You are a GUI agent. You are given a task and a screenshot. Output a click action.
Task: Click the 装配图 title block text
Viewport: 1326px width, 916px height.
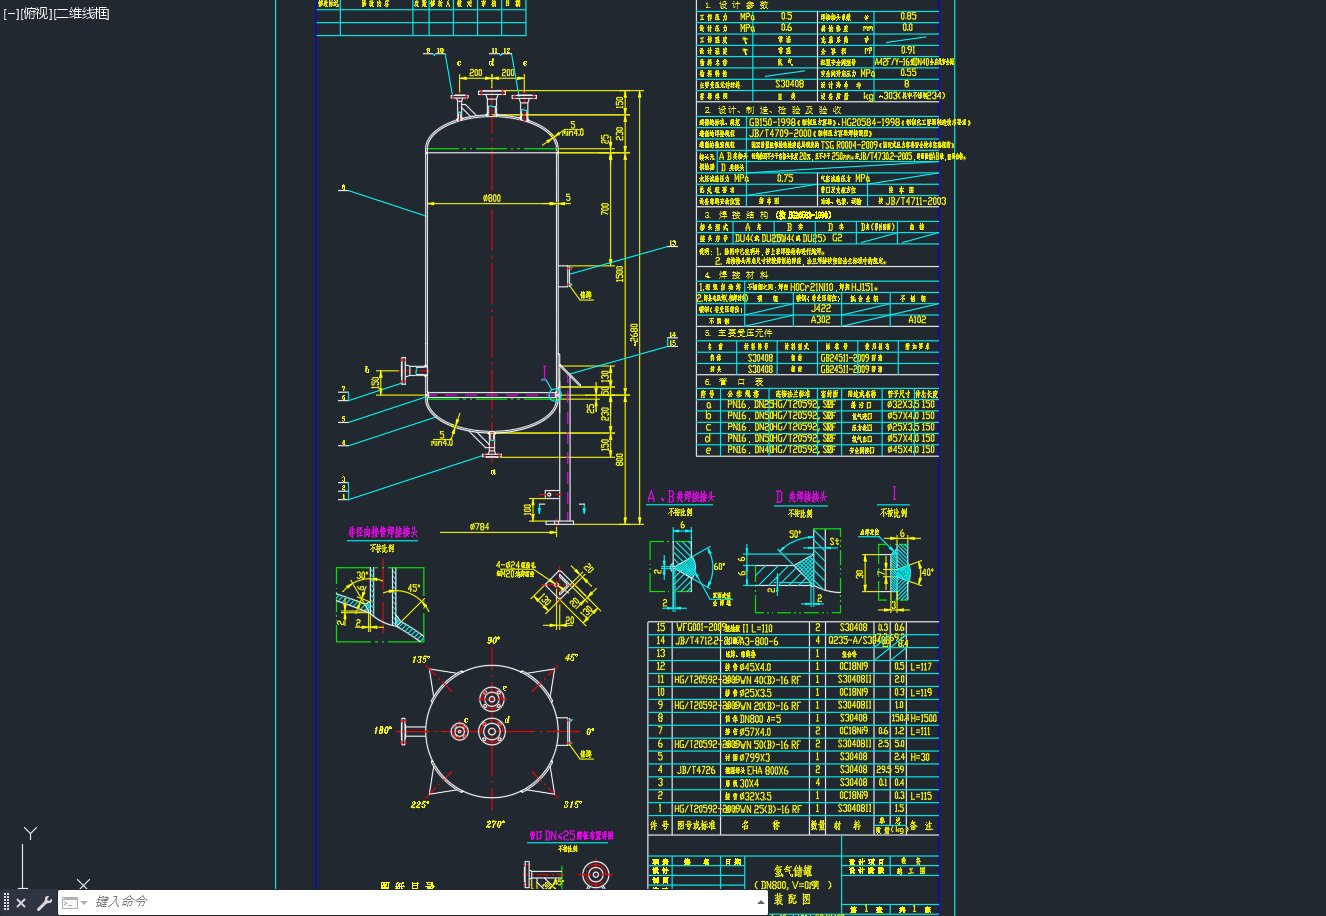(x=793, y=900)
